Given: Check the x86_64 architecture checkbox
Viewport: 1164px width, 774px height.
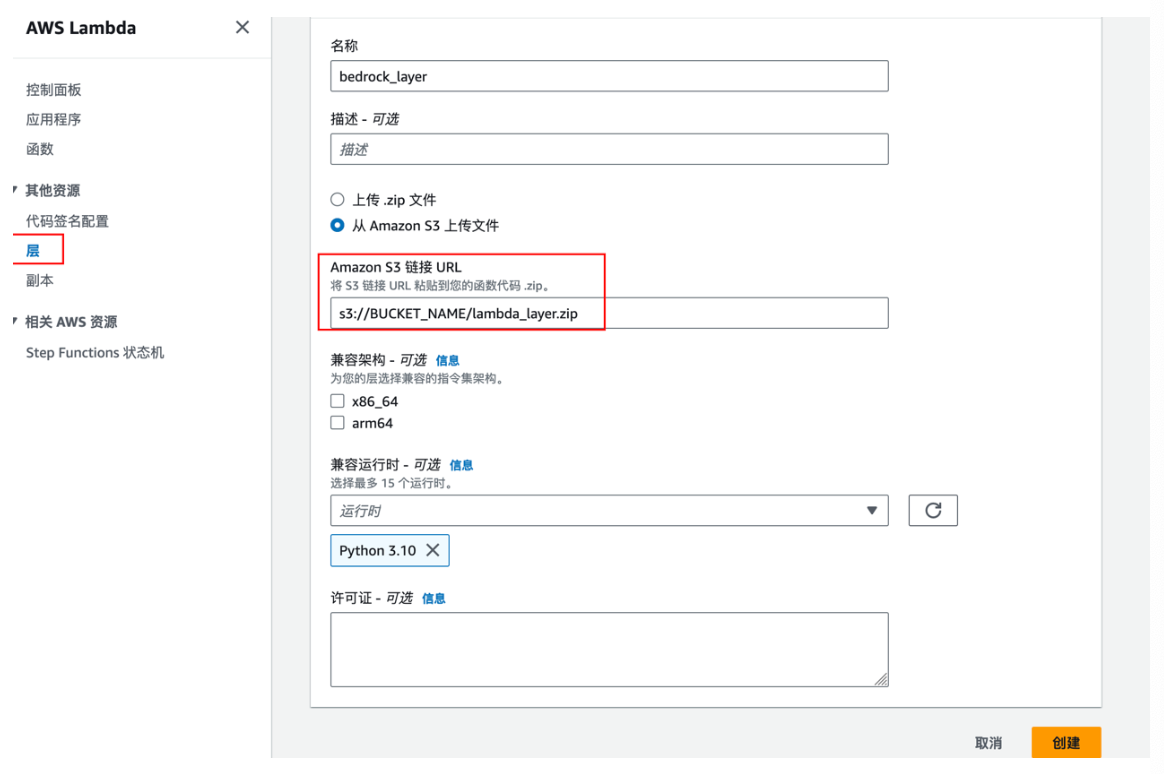Looking at the screenshot, I should 337,401.
